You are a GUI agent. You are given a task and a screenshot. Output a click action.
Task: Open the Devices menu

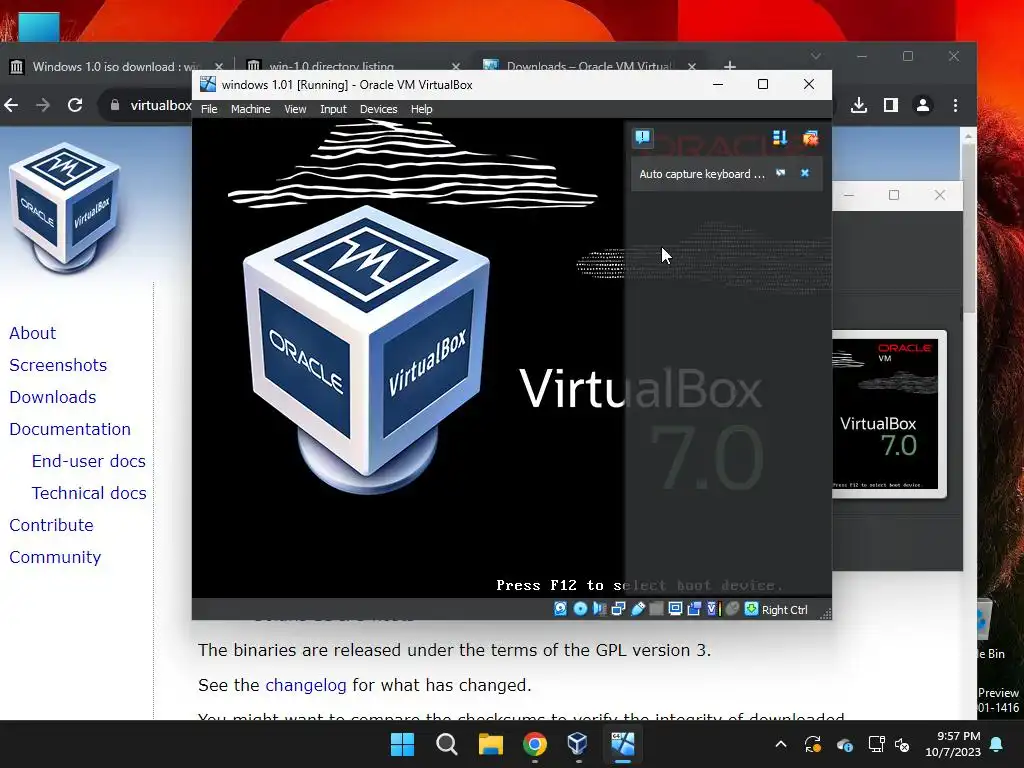(378, 109)
